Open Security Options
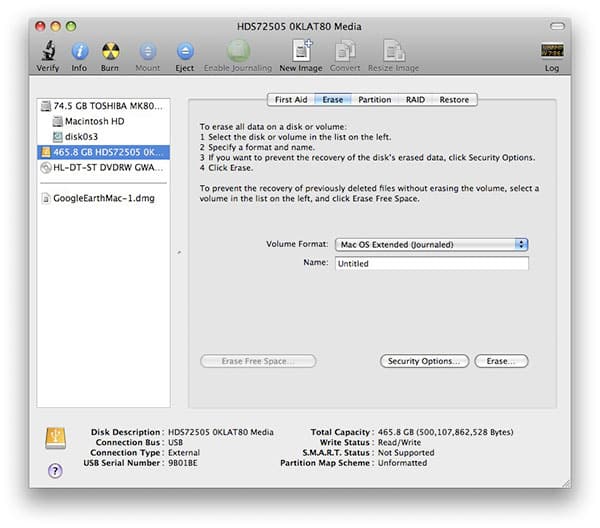This screenshot has height=528, width=600. (424, 361)
